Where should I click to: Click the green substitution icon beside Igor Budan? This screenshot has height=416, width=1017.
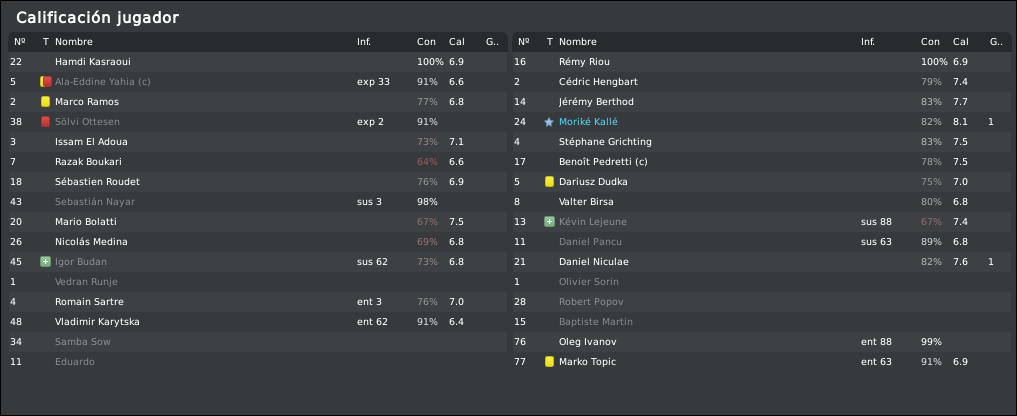(x=45, y=262)
